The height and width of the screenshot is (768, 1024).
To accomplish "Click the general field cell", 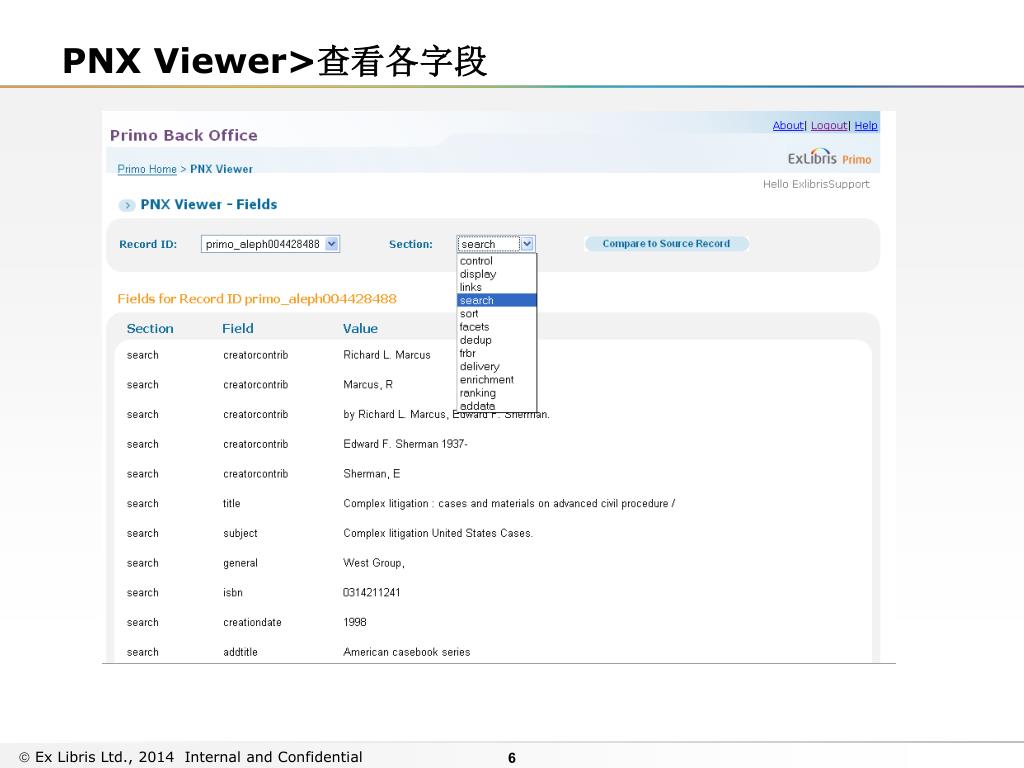I will [240, 563].
